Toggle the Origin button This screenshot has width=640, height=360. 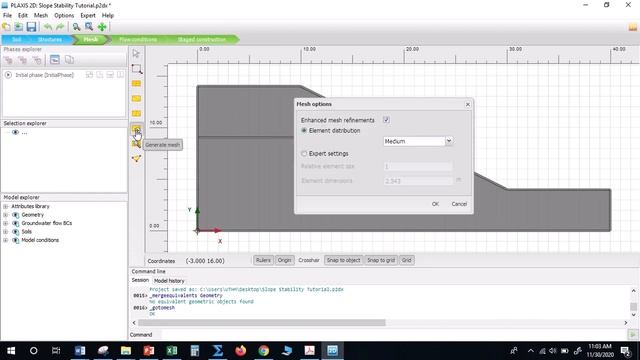(284, 260)
